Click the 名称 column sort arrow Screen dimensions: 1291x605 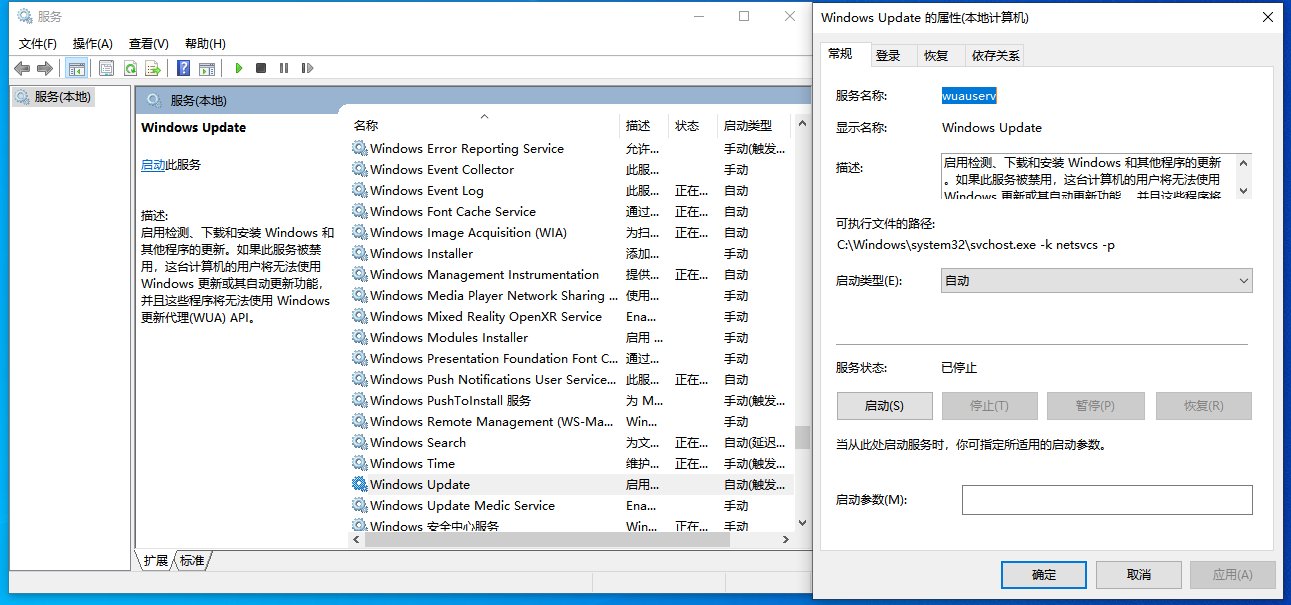coord(484,116)
